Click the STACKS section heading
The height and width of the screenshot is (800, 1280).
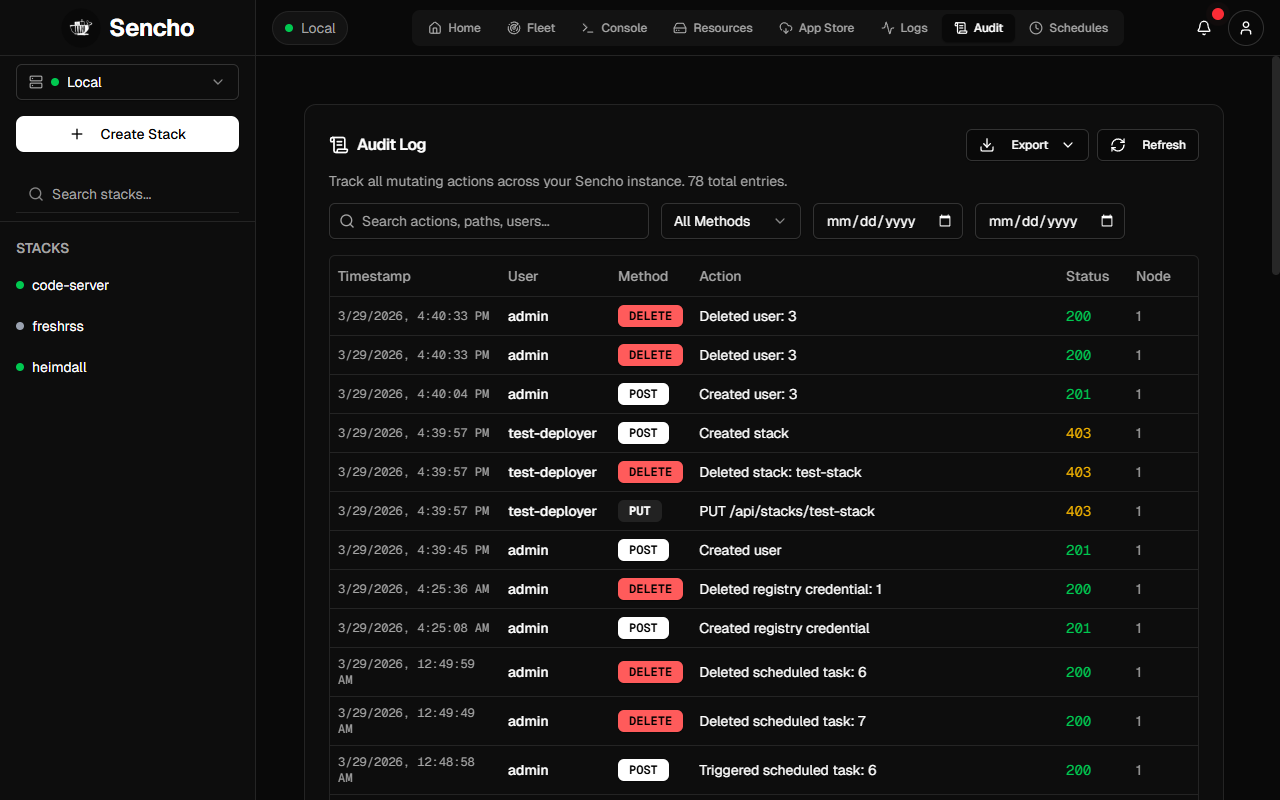click(x=43, y=248)
